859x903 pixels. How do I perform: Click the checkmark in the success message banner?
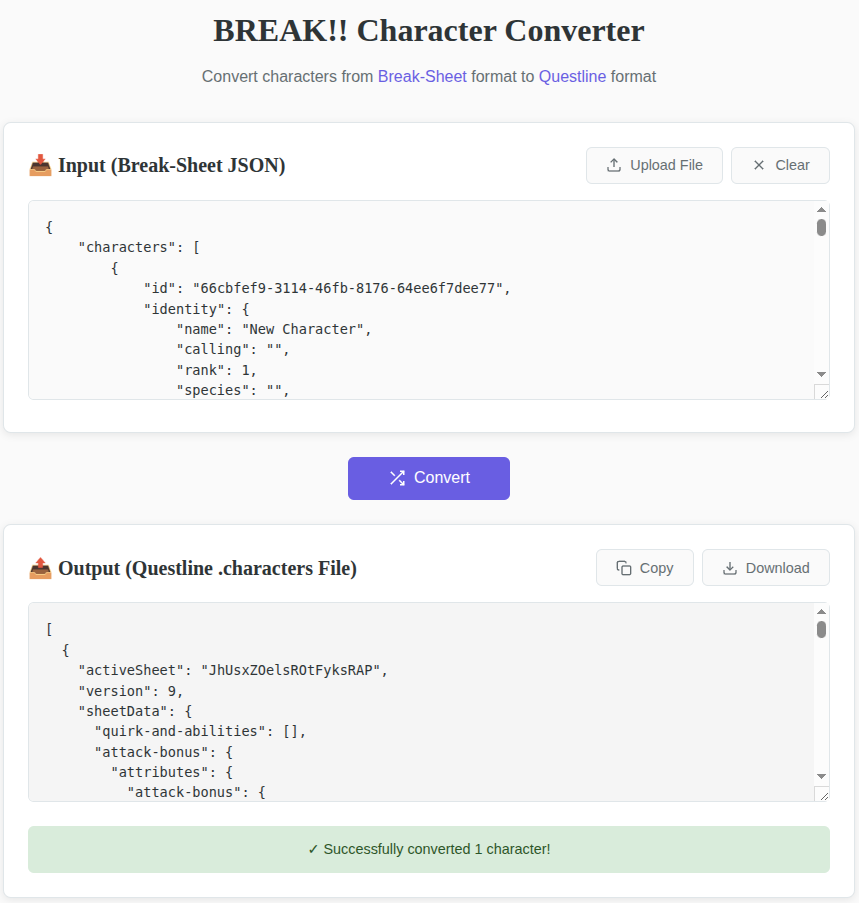(314, 849)
